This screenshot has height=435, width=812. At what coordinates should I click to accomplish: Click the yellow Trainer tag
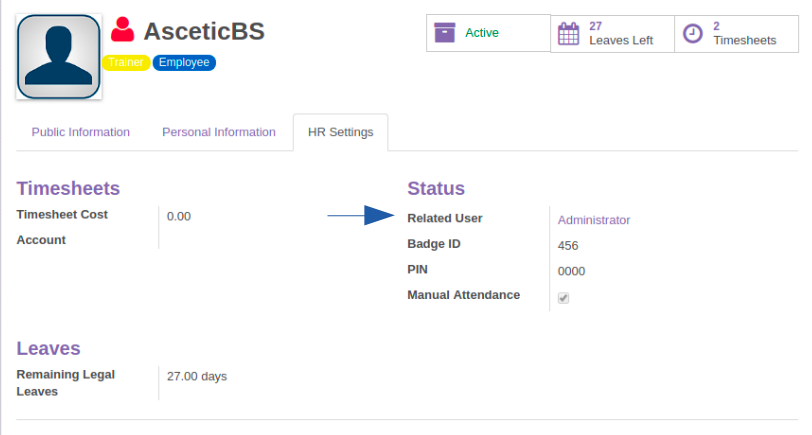pos(126,62)
